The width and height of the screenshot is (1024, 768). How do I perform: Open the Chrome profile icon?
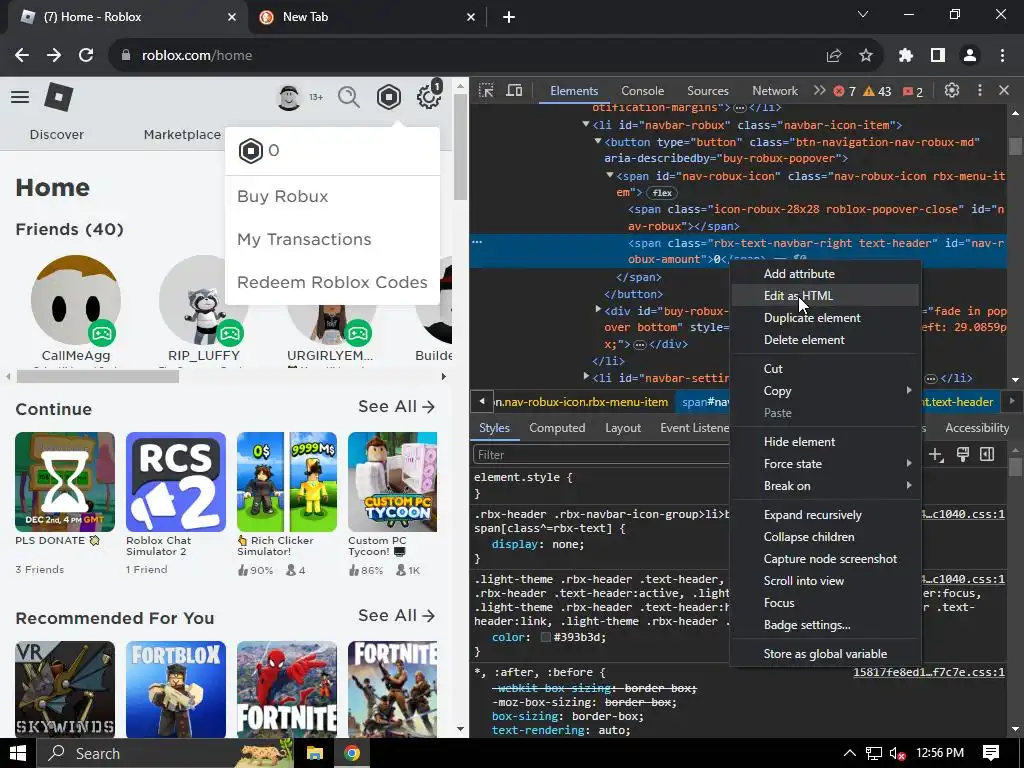[x=970, y=56]
